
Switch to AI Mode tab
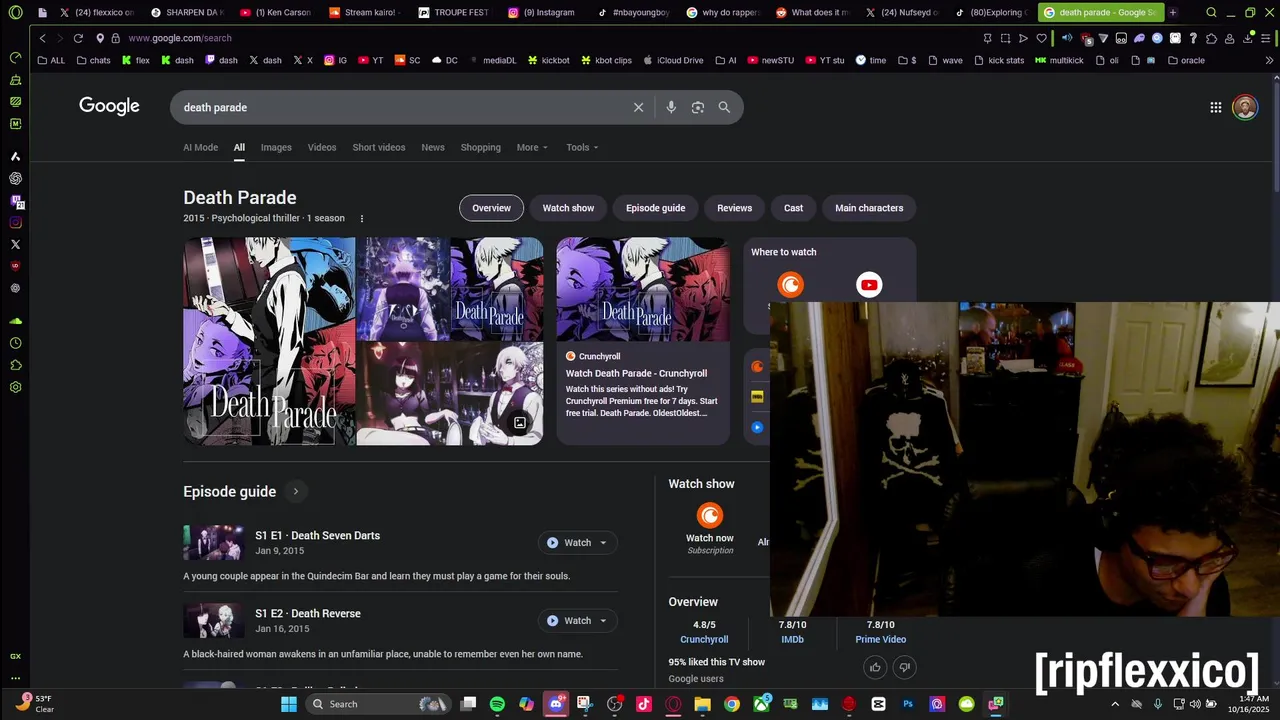200,147
